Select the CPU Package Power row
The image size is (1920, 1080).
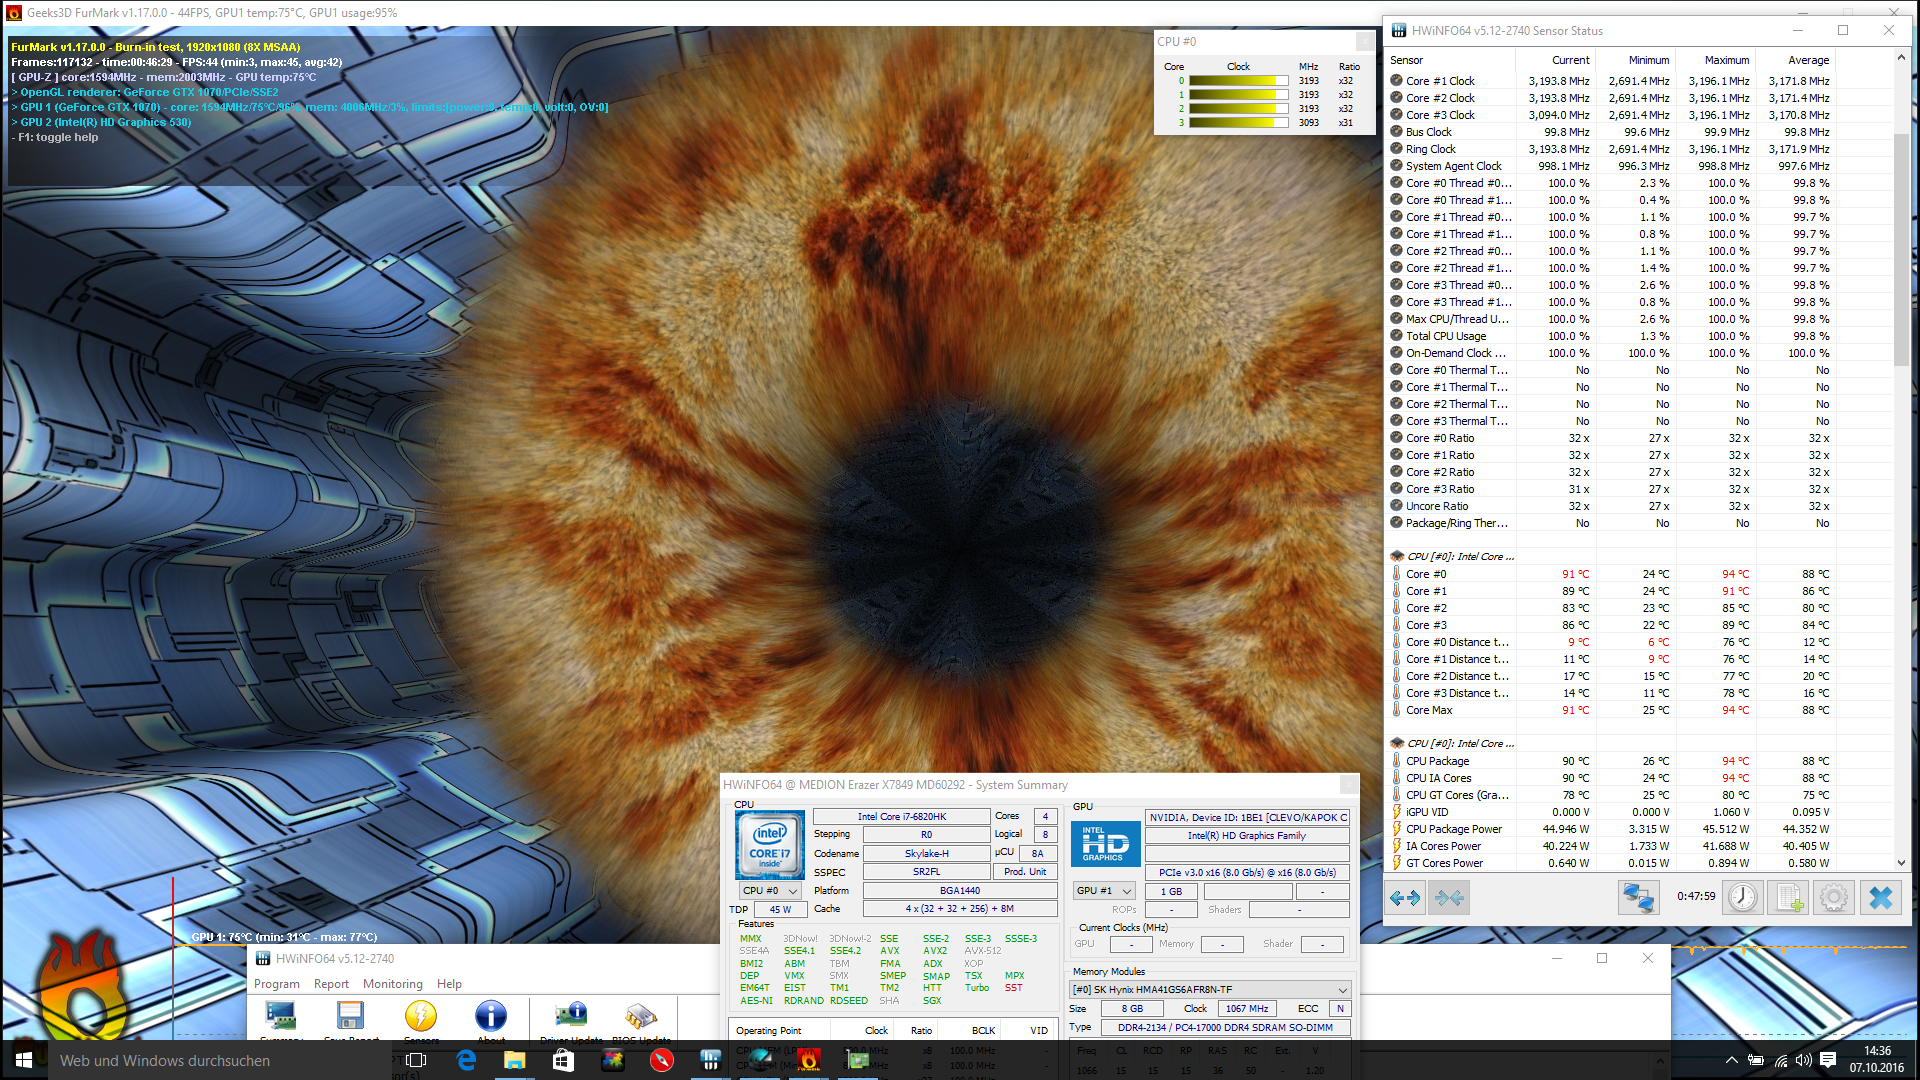(x=1610, y=829)
